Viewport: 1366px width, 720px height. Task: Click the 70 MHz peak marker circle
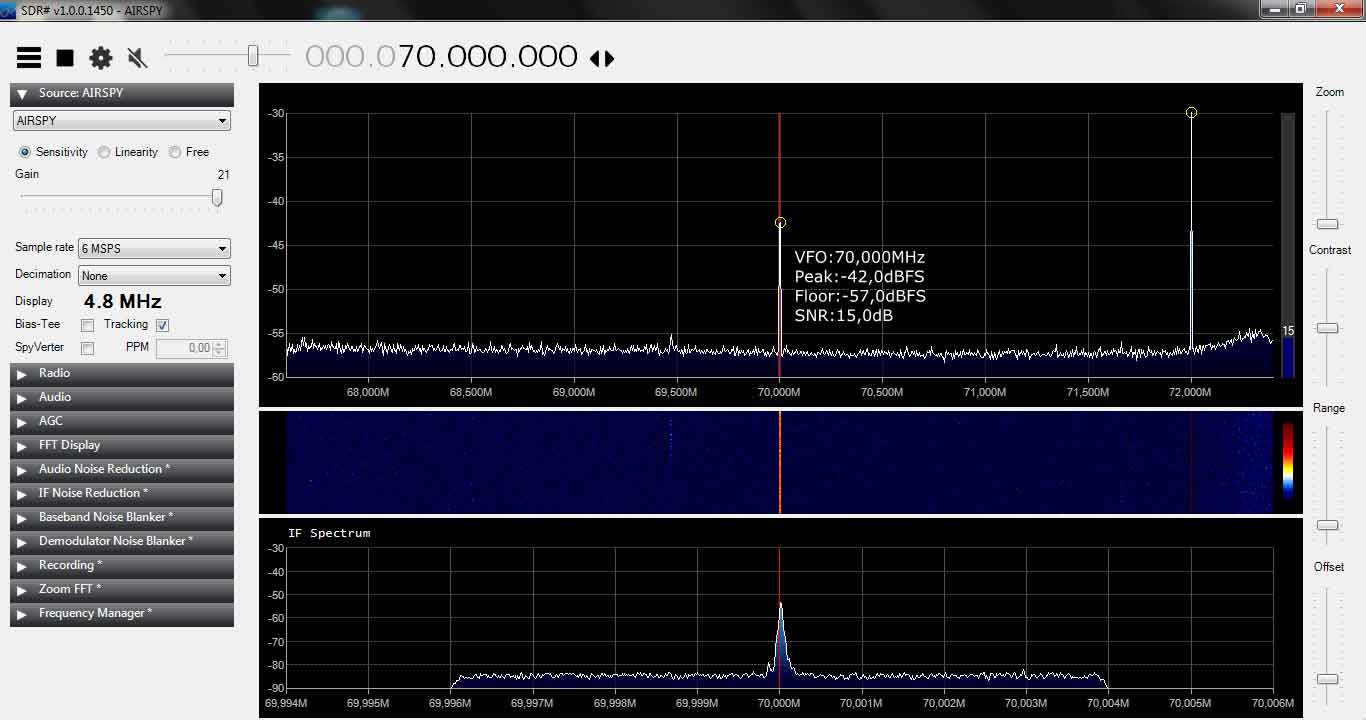coord(780,223)
